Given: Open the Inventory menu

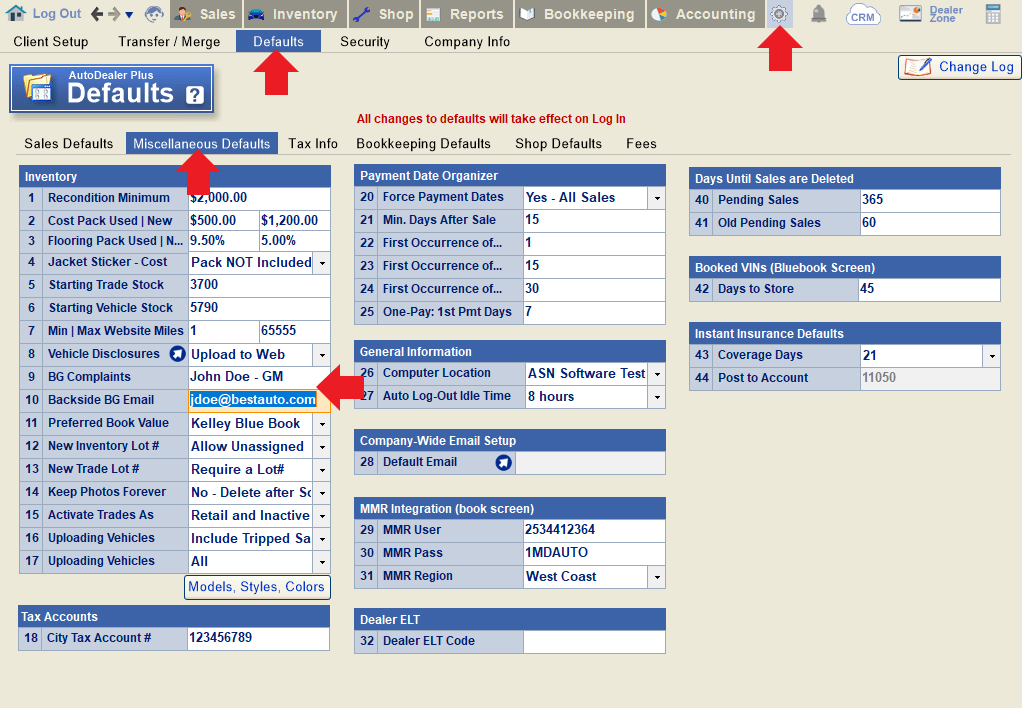Looking at the screenshot, I should pyautogui.click(x=293, y=14).
